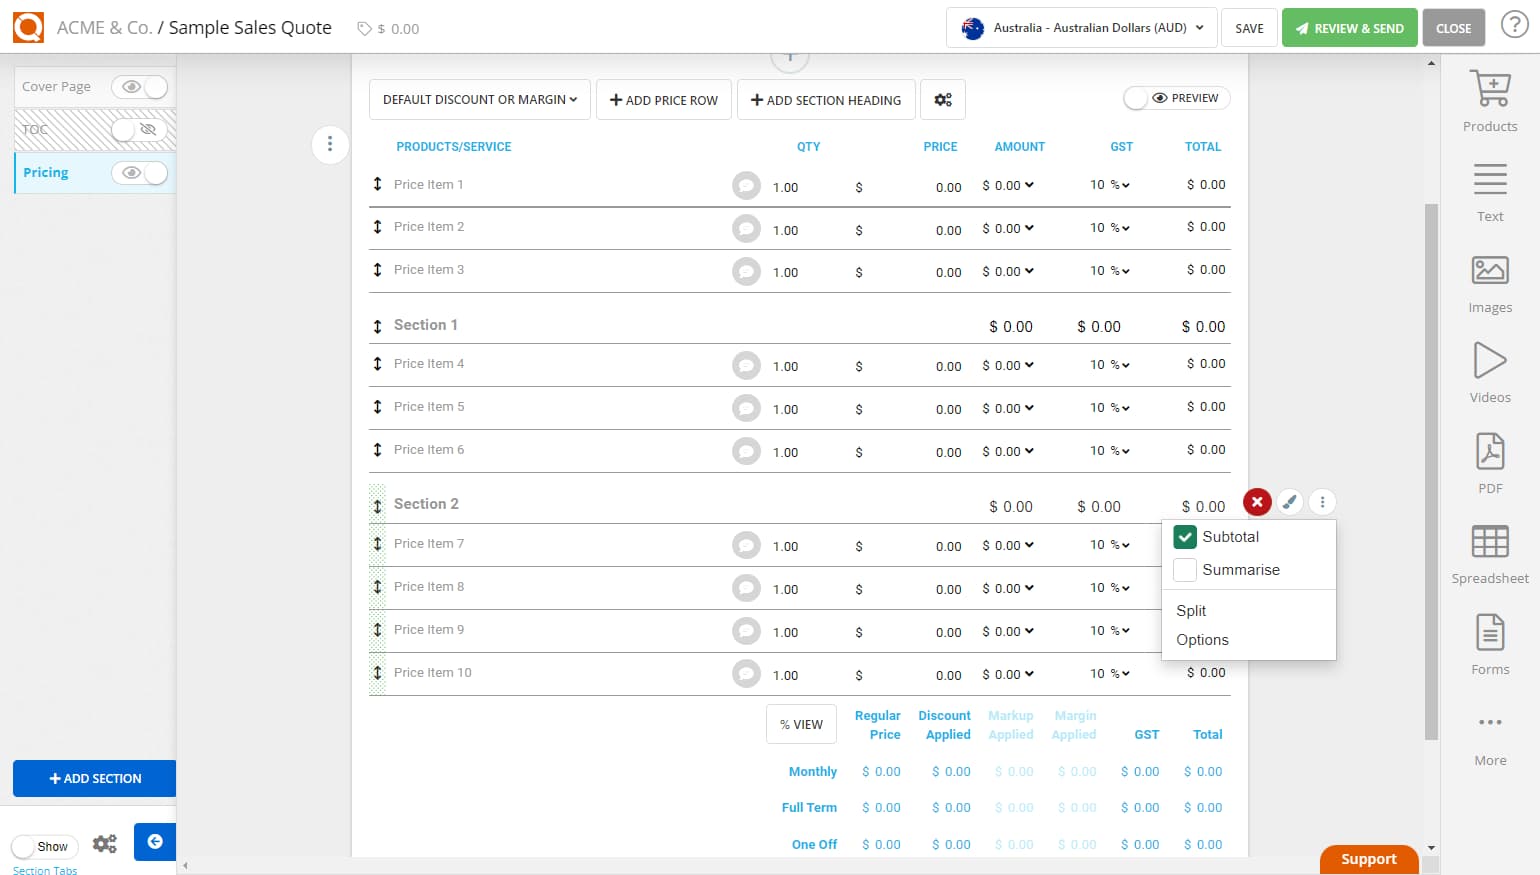1540x875 pixels.
Task: Expand the Default Discount or Margin dropdown
Action: (x=479, y=99)
